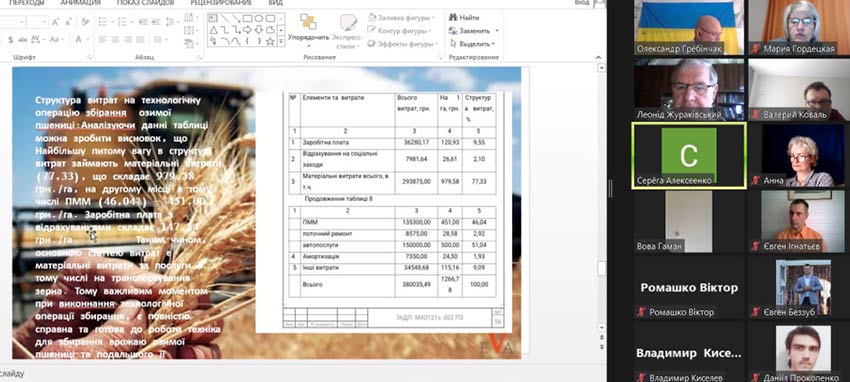850x382 pixels.
Task: Open the ПОКАЗ СЛАЙДОВ tab
Action: 145,3
